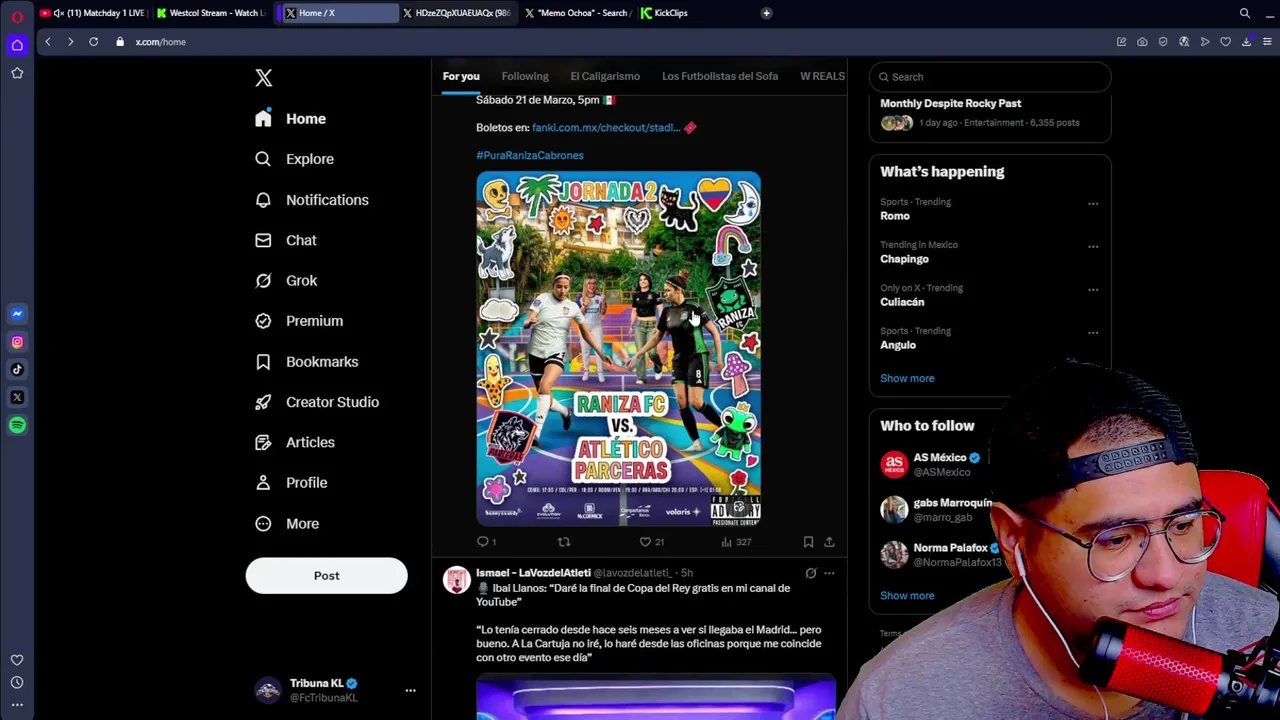Image resolution: width=1280 pixels, height=720 pixels.
Task: Click the white Post button
Action: (326, 576)
